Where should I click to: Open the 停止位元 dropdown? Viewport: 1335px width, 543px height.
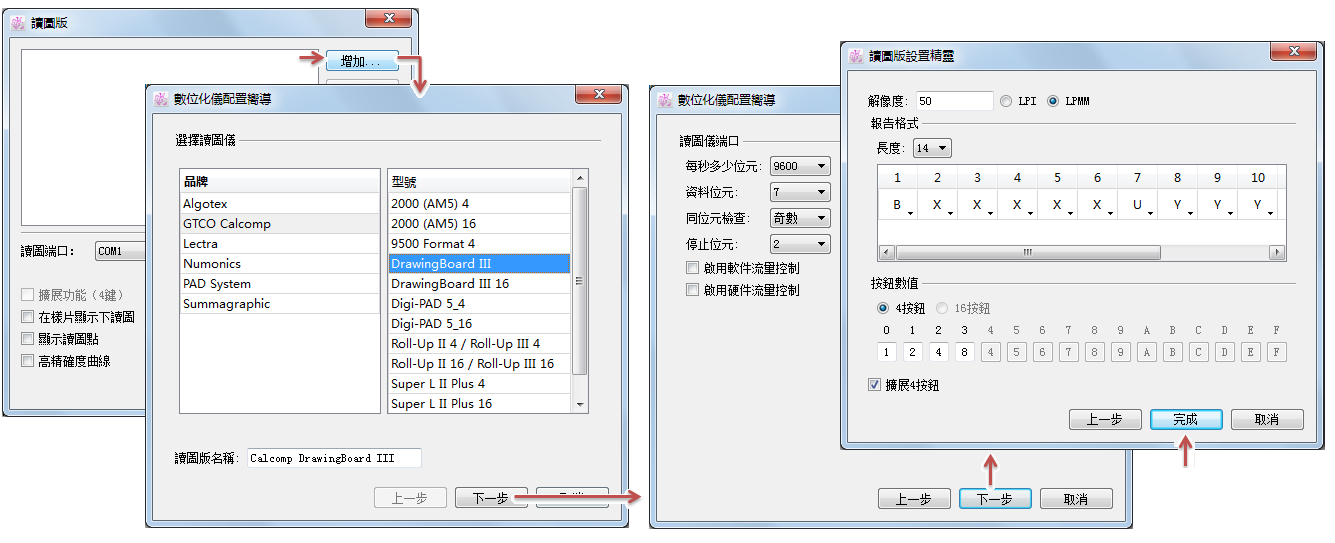800,244
